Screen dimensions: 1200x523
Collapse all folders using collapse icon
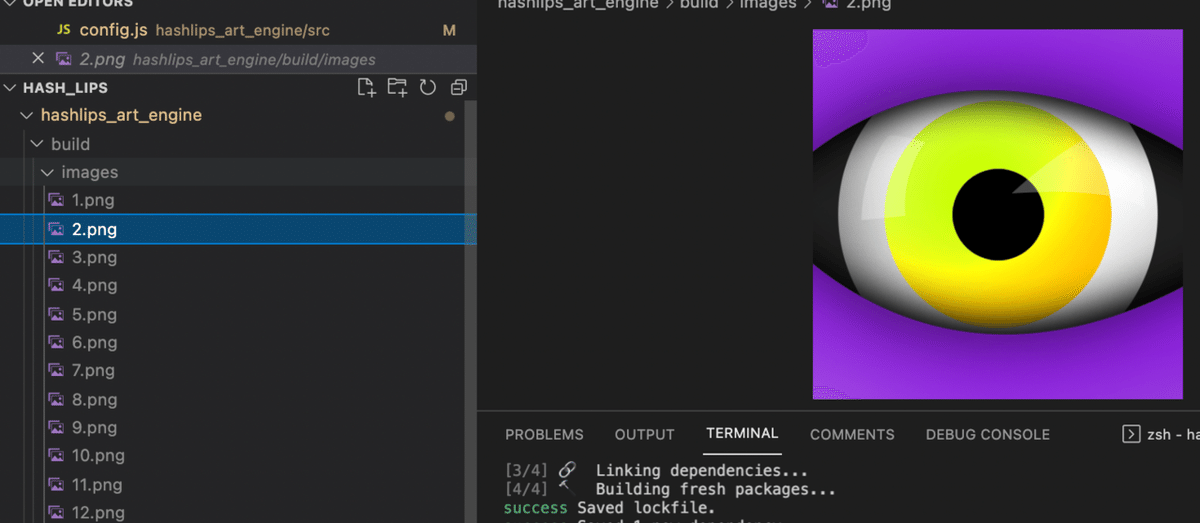tap(459, 87)
